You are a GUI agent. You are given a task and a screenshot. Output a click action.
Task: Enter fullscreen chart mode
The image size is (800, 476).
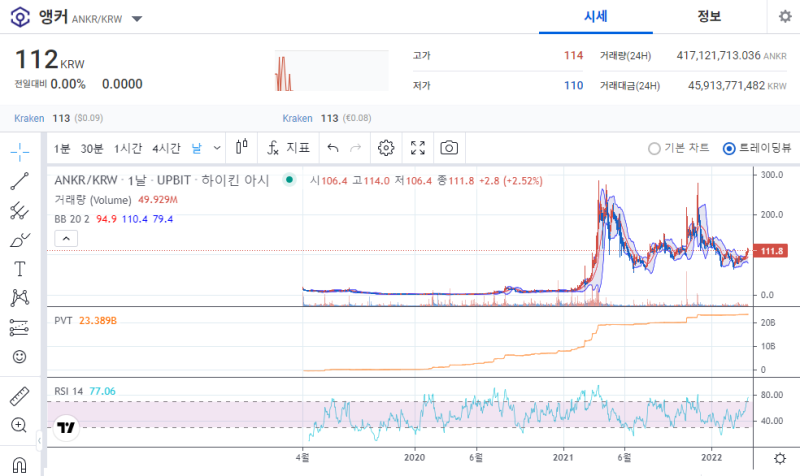[x=418, y=148]
